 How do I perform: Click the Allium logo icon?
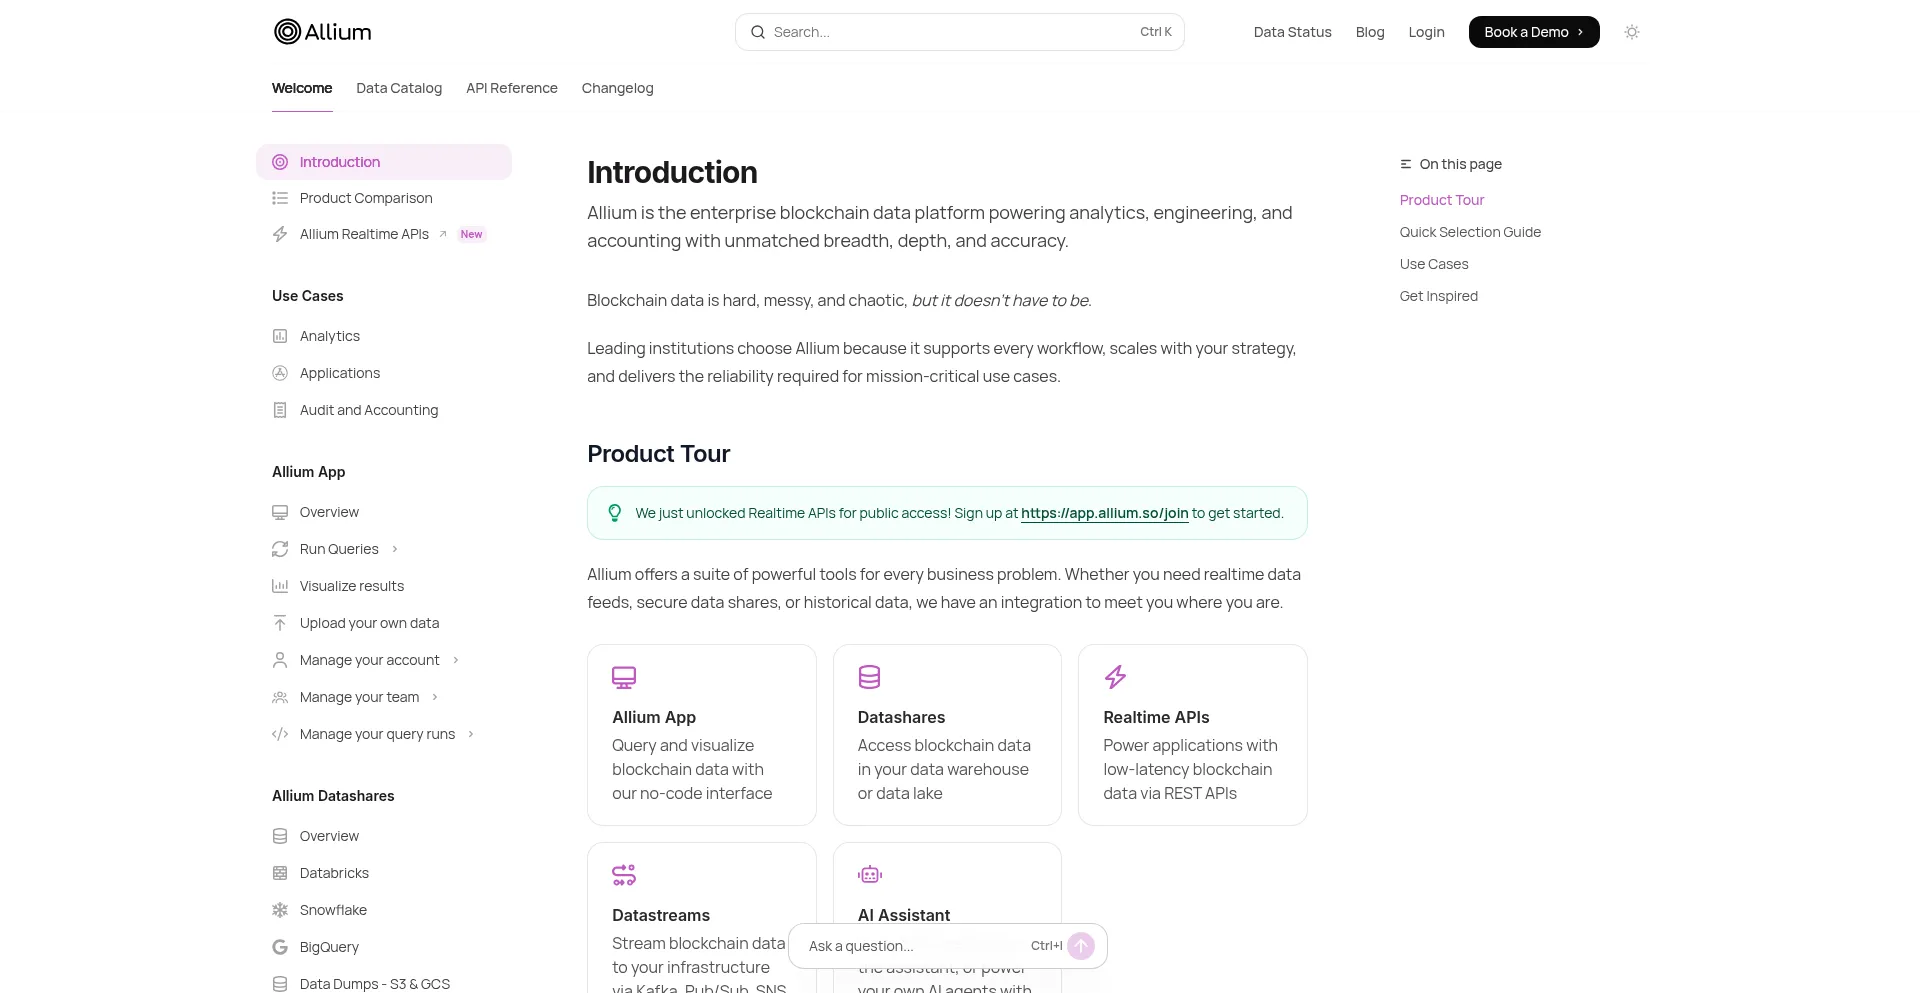click(287, 32)
